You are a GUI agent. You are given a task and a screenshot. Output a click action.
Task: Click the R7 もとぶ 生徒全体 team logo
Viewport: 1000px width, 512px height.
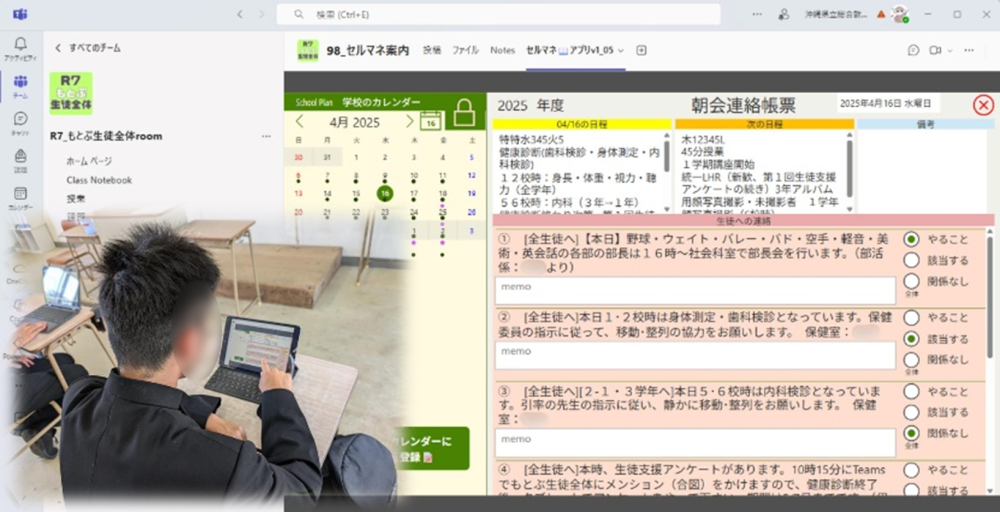pos(71,93)
